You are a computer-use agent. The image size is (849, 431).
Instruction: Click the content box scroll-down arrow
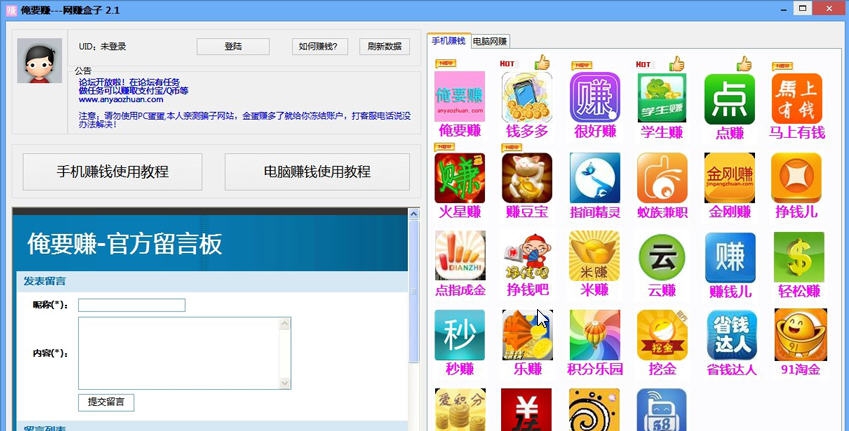coord(285,383)
